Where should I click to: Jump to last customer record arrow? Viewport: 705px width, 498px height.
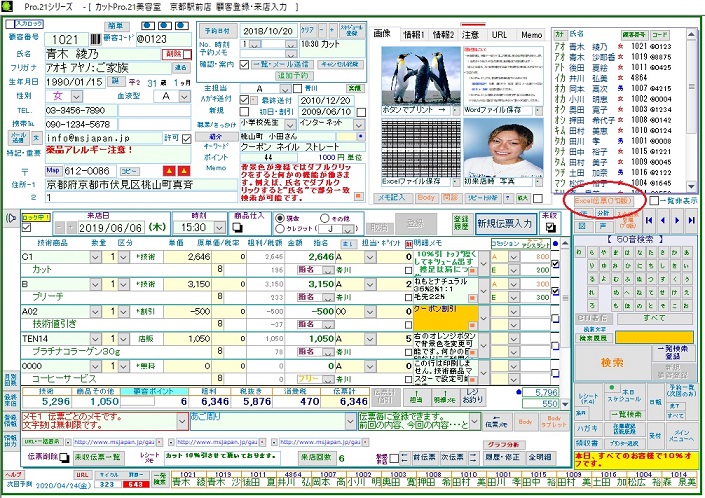pyautogui.click(x=691, y=220)
